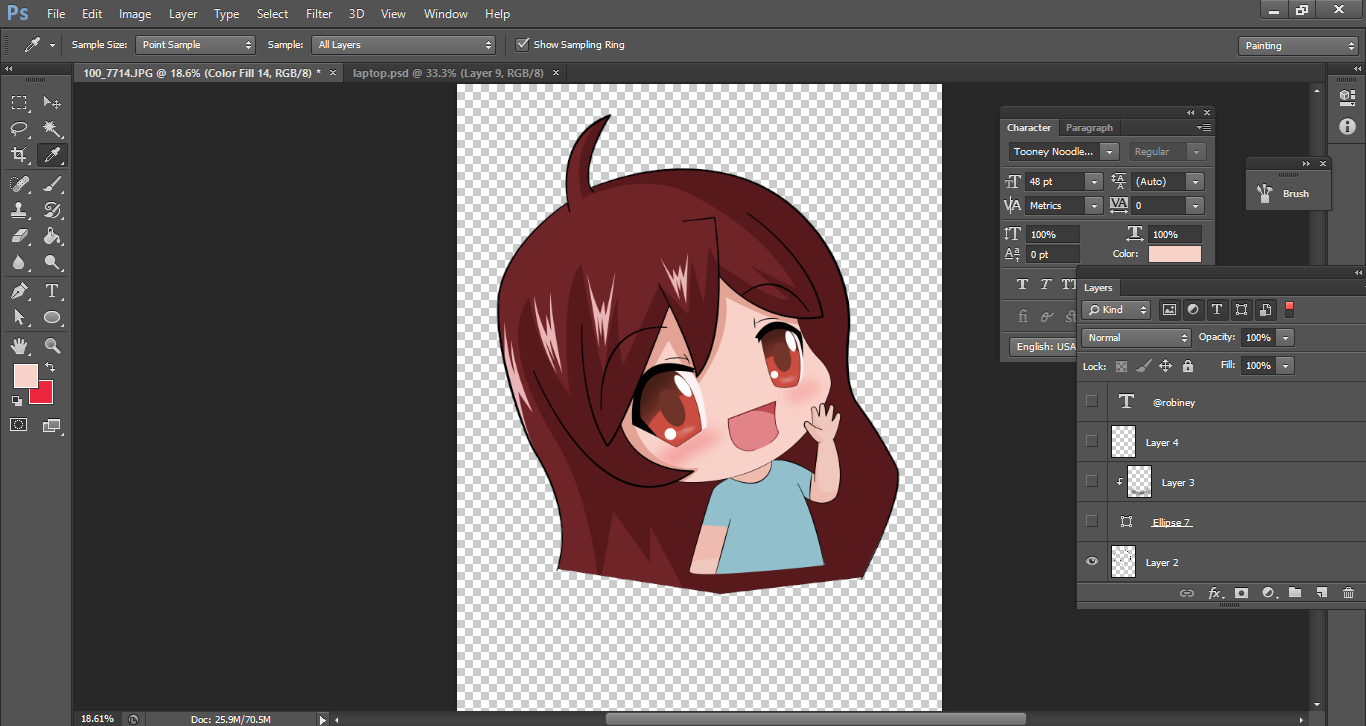Open layer style fx menu
1366x726 pixels.
click(x=1215, y=593)
